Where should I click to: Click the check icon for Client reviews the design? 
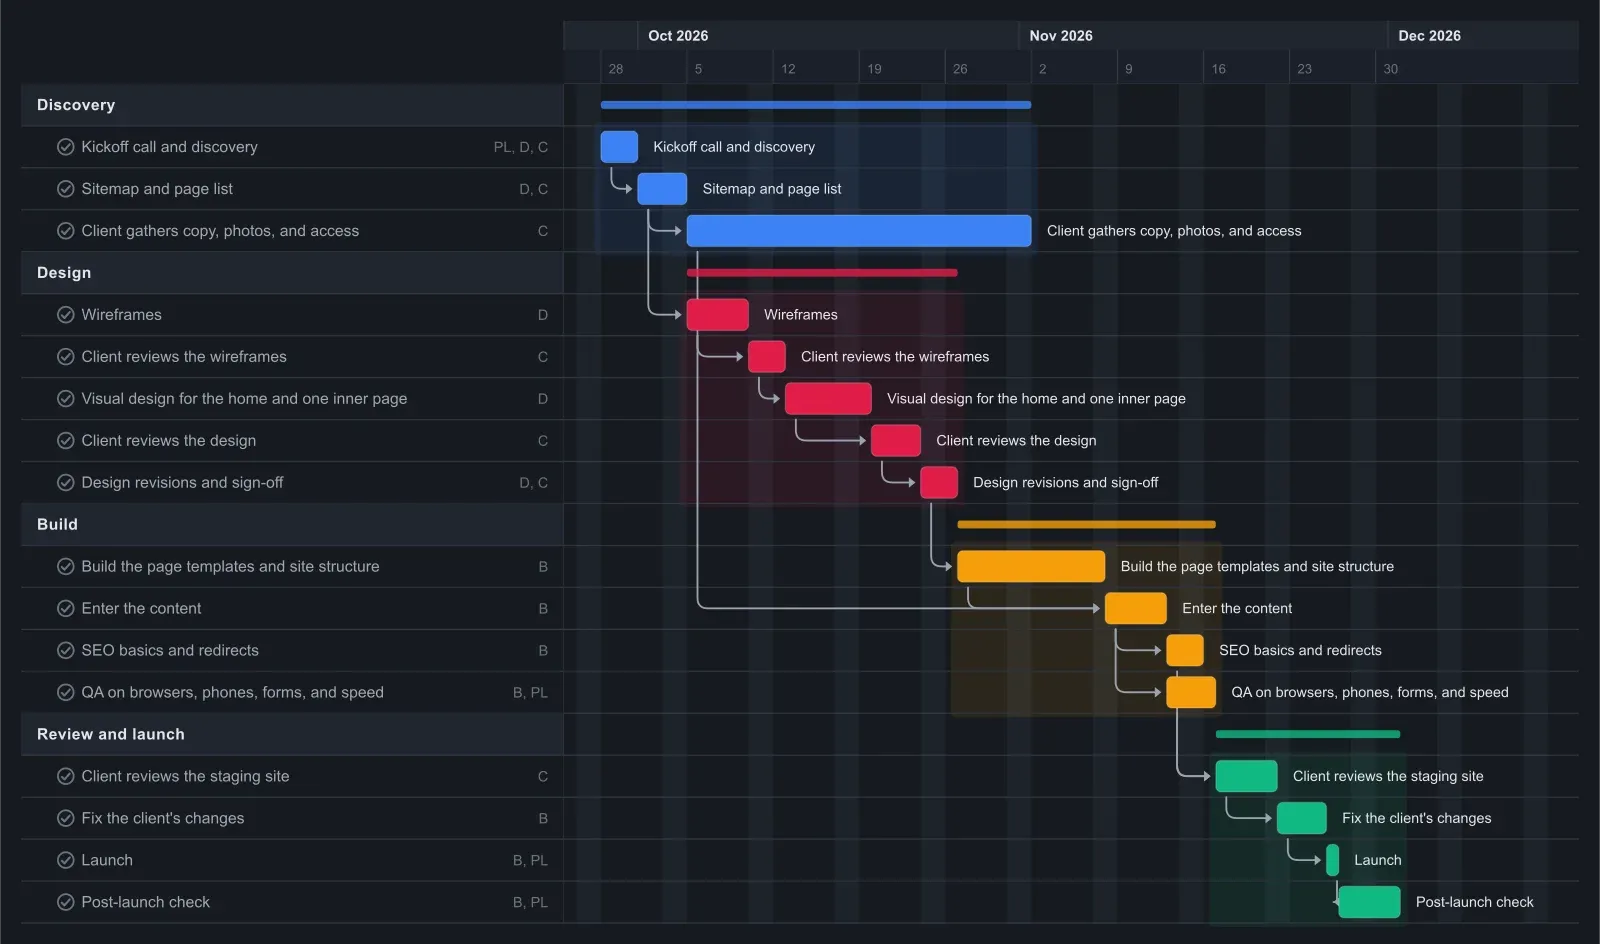66,441
